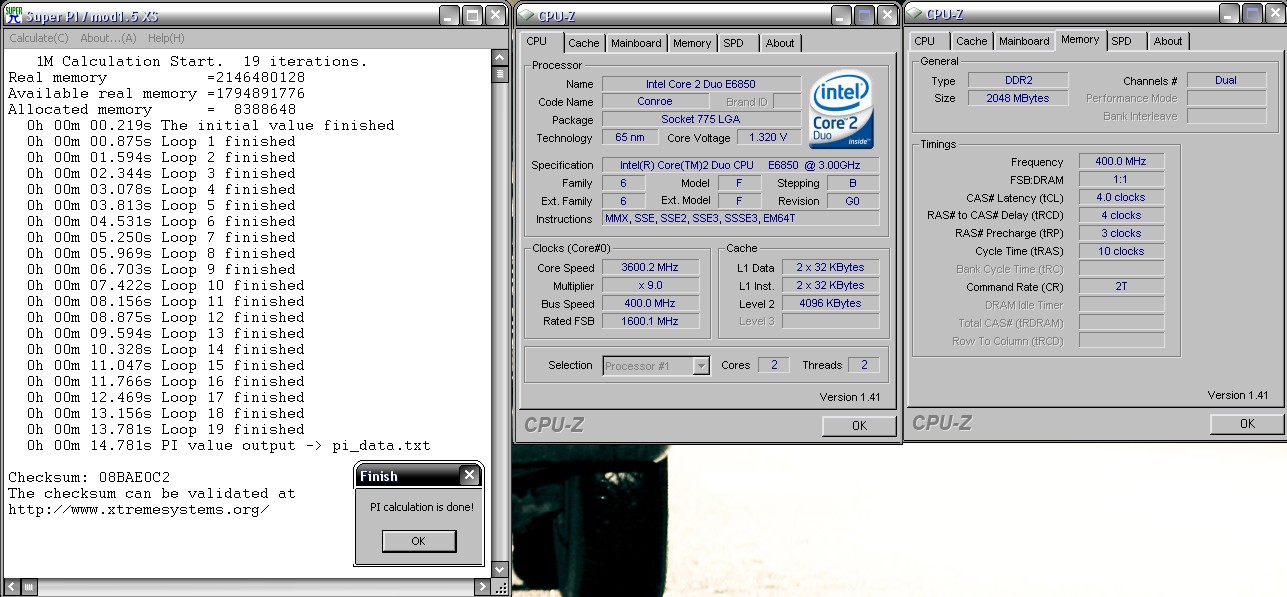
Task: Click the Multiplier value x 9.0
Action: (x=650, y=286)
